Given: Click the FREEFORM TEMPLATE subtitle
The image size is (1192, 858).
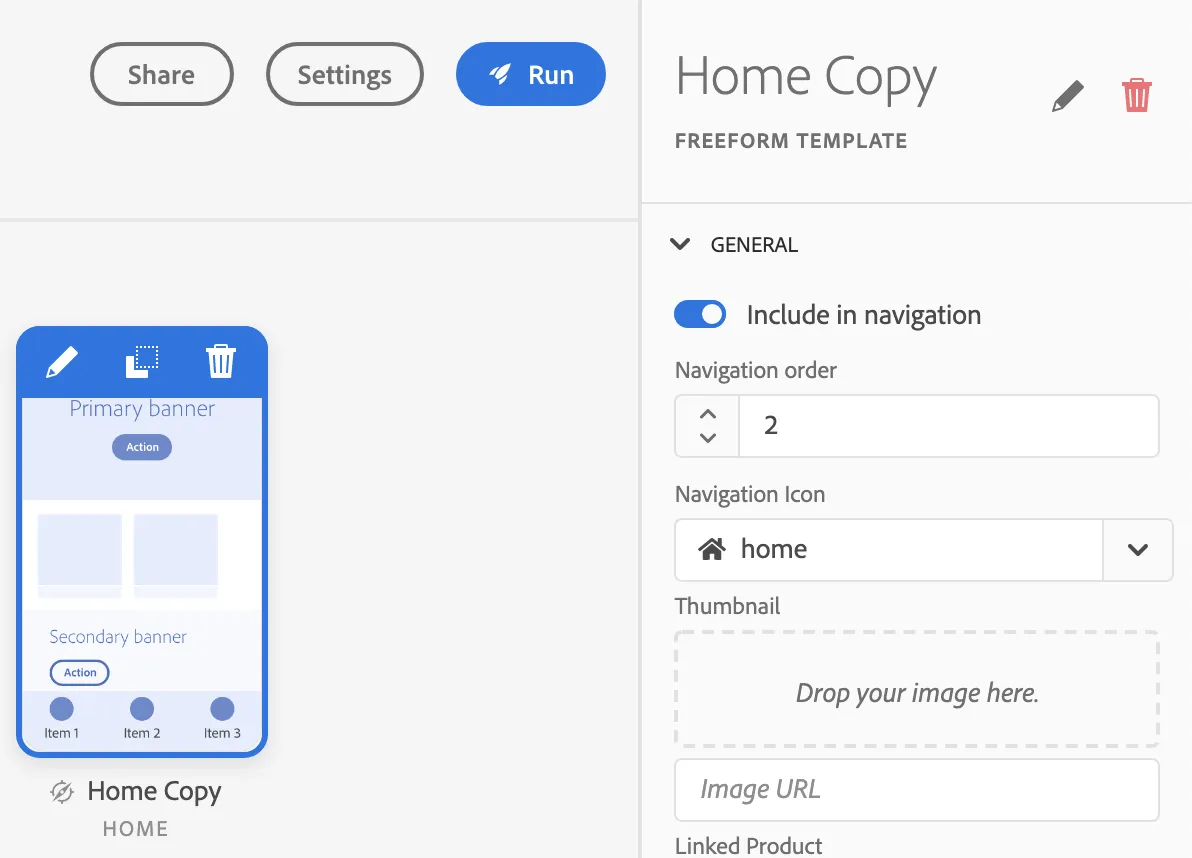Looking at the screenshot, I should click(791, 141).
